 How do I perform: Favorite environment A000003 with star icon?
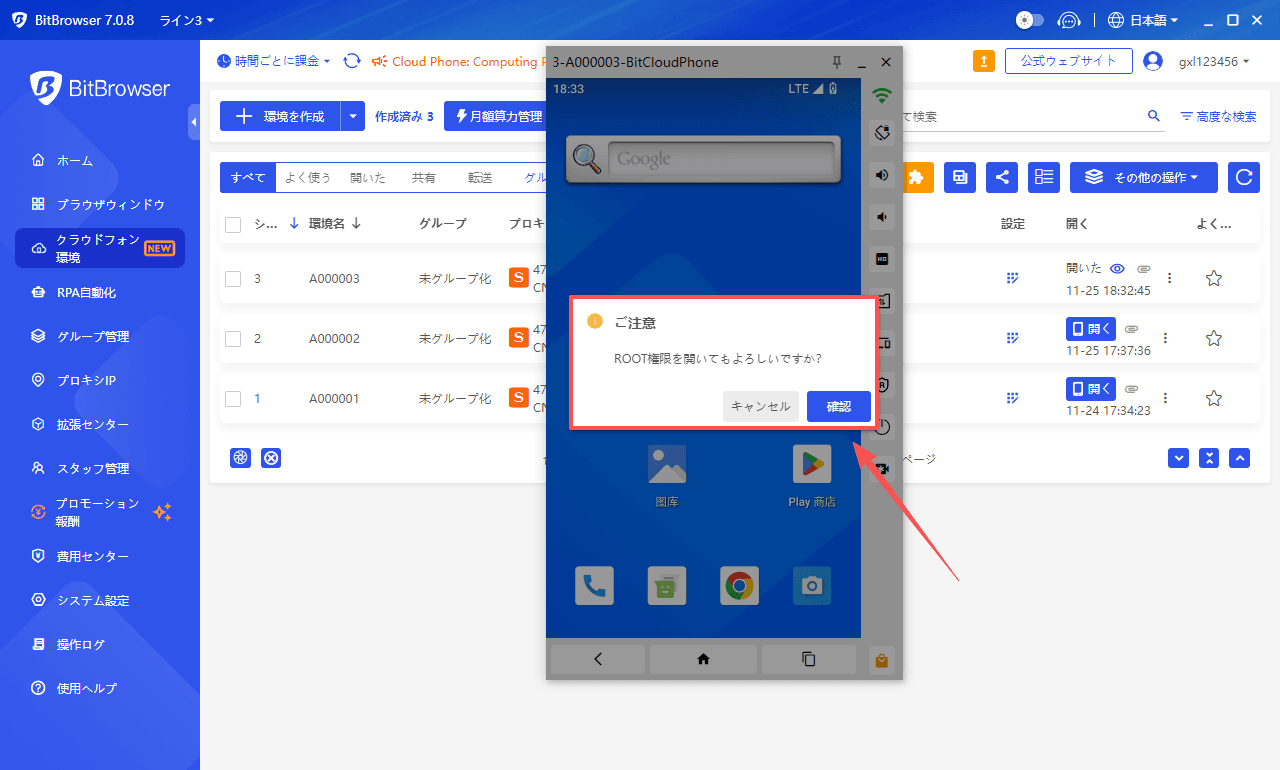1214,279
